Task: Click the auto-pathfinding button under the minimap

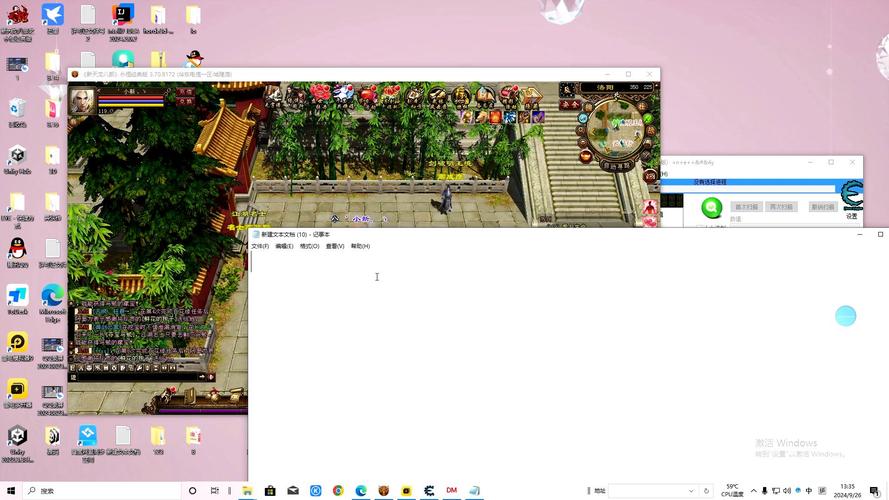Action: 617,166
